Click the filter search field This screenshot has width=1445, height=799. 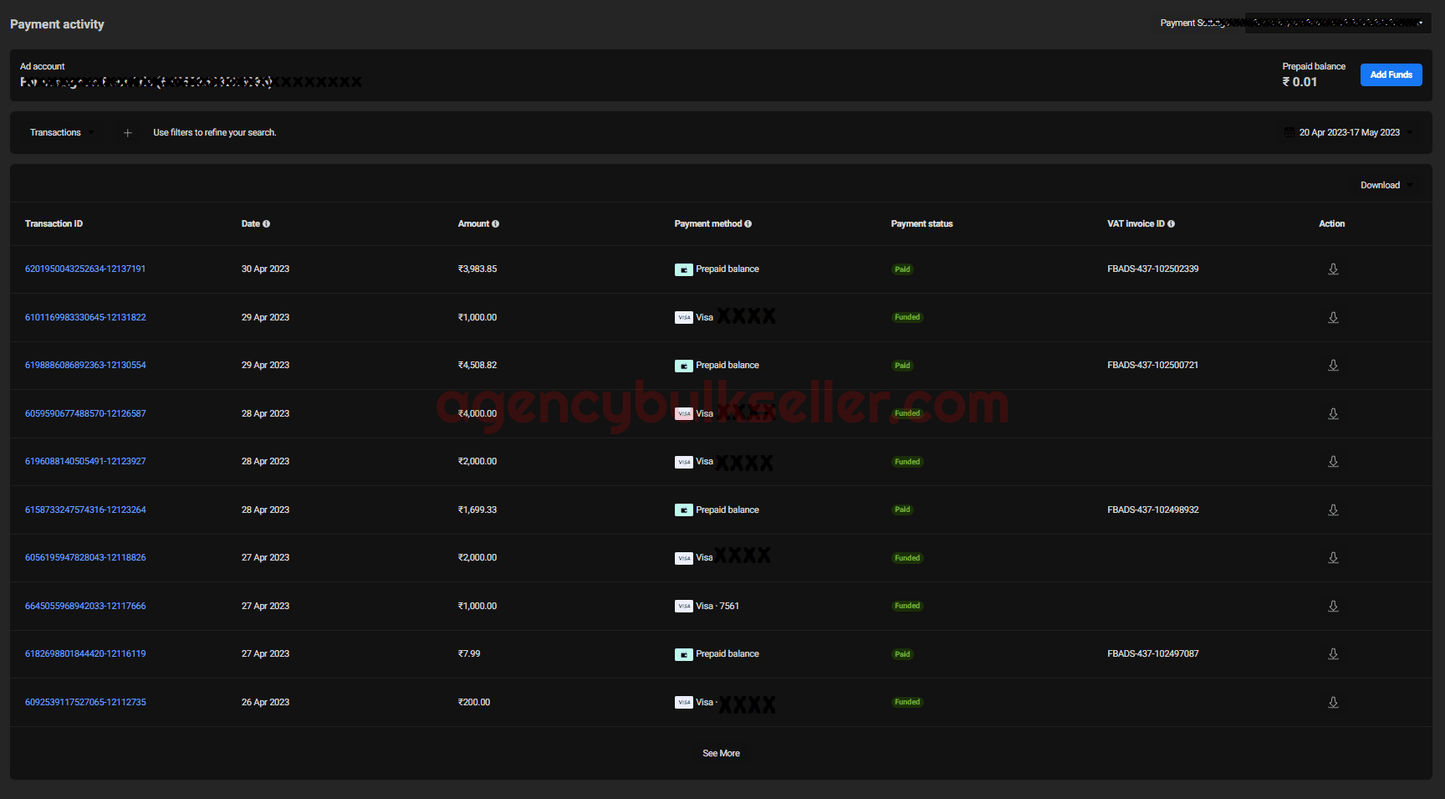tap(215, 133)
